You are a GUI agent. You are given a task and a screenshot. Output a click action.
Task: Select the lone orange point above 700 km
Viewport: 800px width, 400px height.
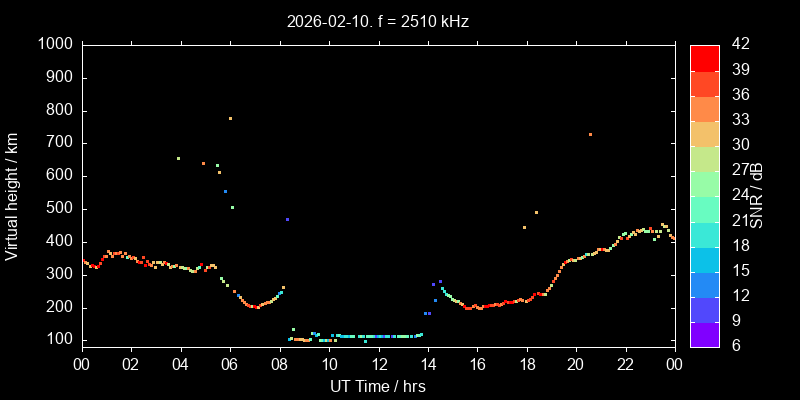pos(590,134)
